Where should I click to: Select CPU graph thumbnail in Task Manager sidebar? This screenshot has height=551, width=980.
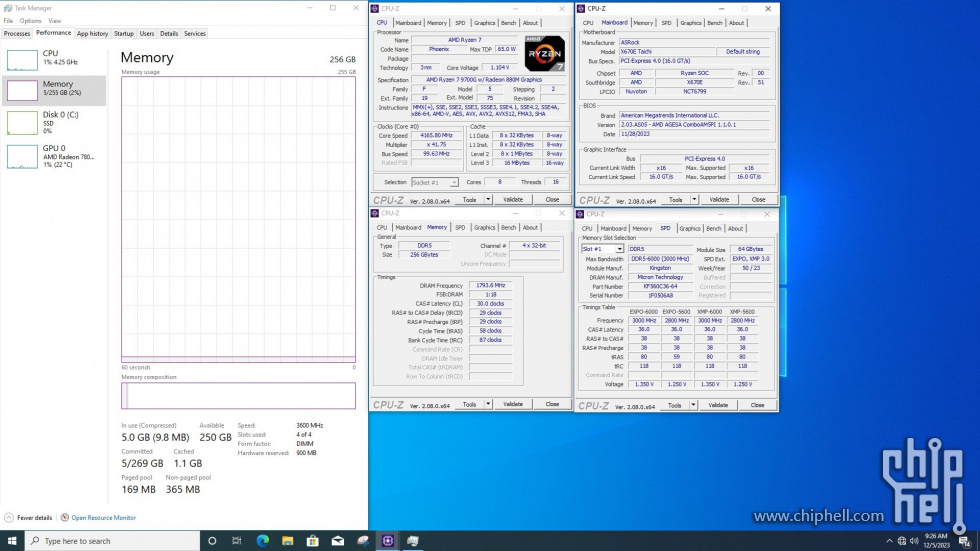point(22,59)
